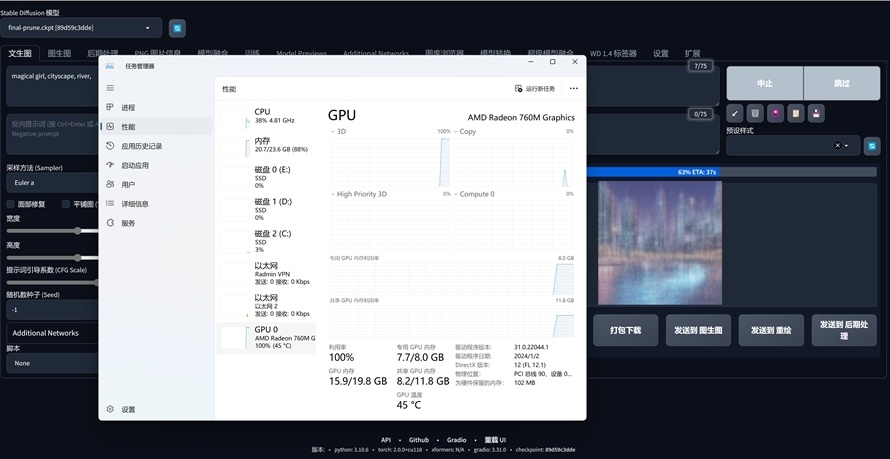Click the 发送到 后期处理 button
The height and width of the screenshot is (459, 890).
[x=844, y=330]
